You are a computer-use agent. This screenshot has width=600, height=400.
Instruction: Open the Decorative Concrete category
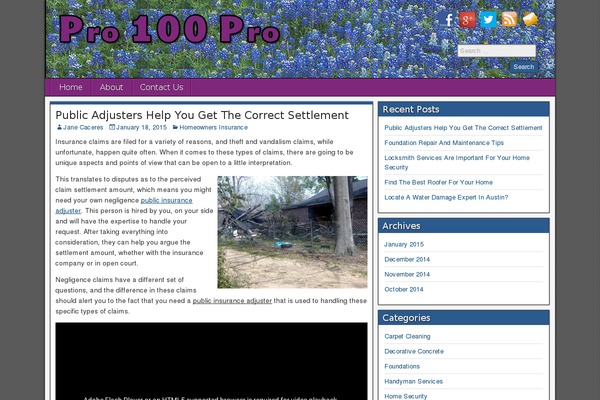point(414,351)
